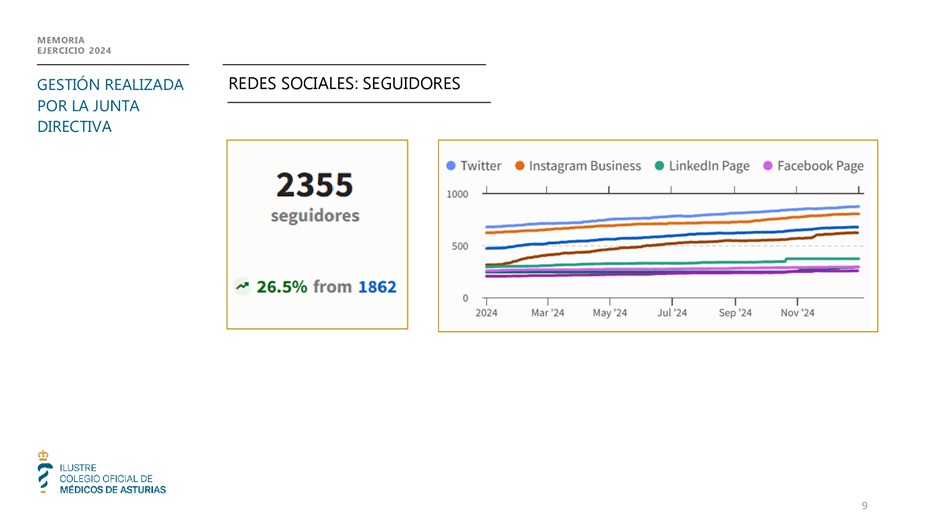
Task: Click the blue 1862 previous value
Action: (377, 287)
